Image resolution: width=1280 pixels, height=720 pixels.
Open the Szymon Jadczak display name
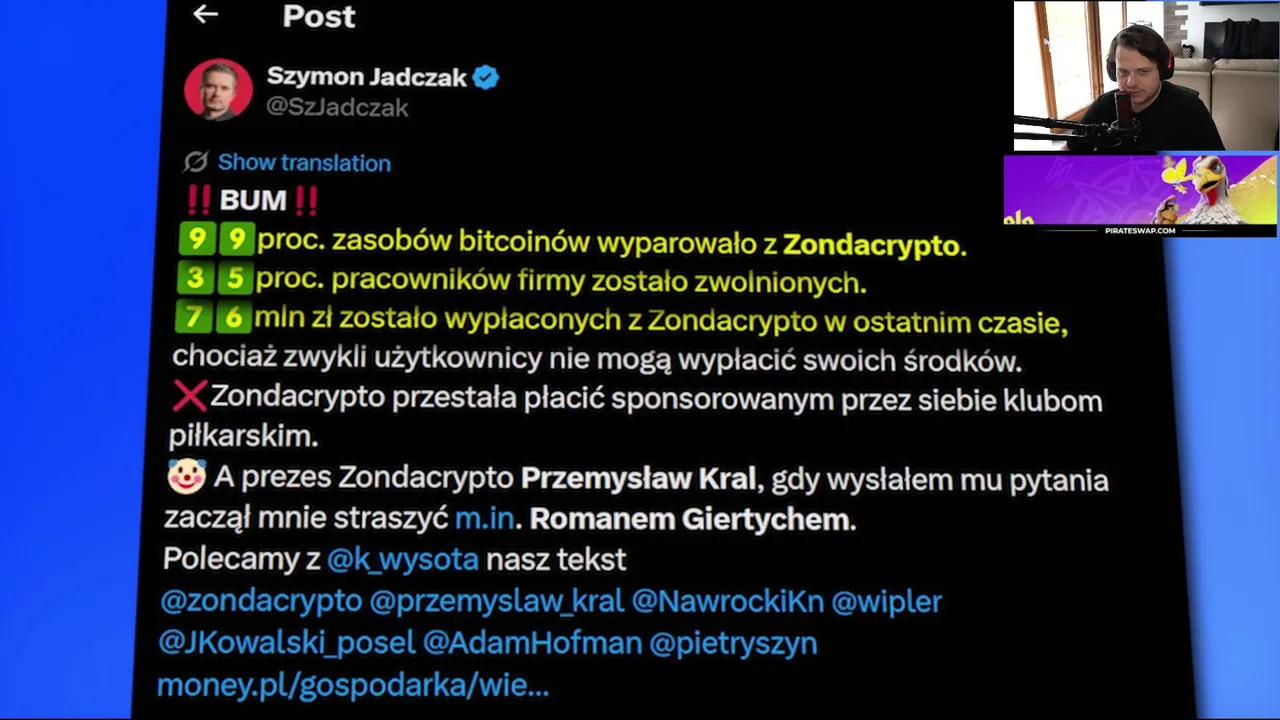(x=366, y=77)
